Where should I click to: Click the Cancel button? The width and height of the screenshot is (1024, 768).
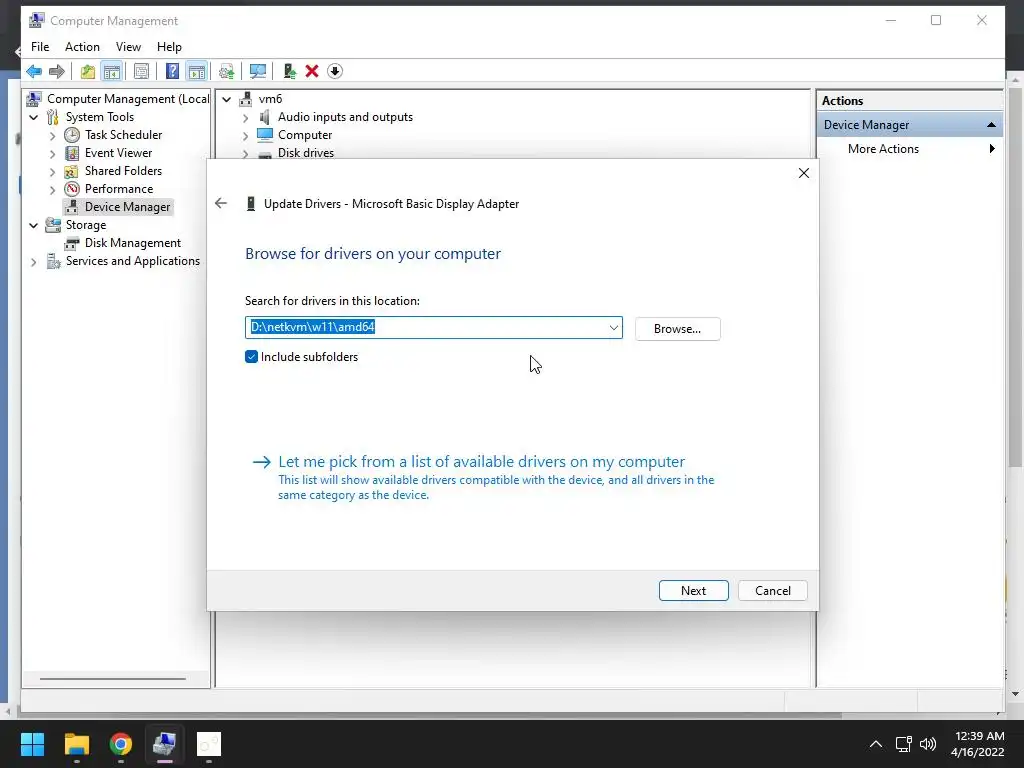(x=773, y=590)
